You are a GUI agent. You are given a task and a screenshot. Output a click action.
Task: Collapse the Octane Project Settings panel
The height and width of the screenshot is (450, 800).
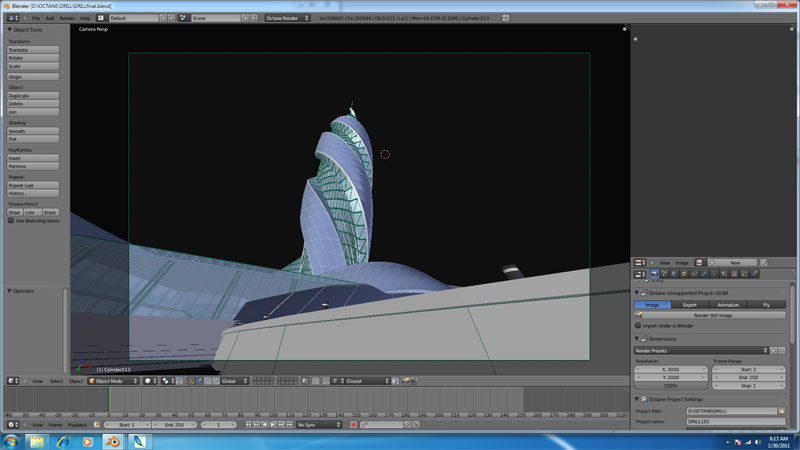[637, 399]
